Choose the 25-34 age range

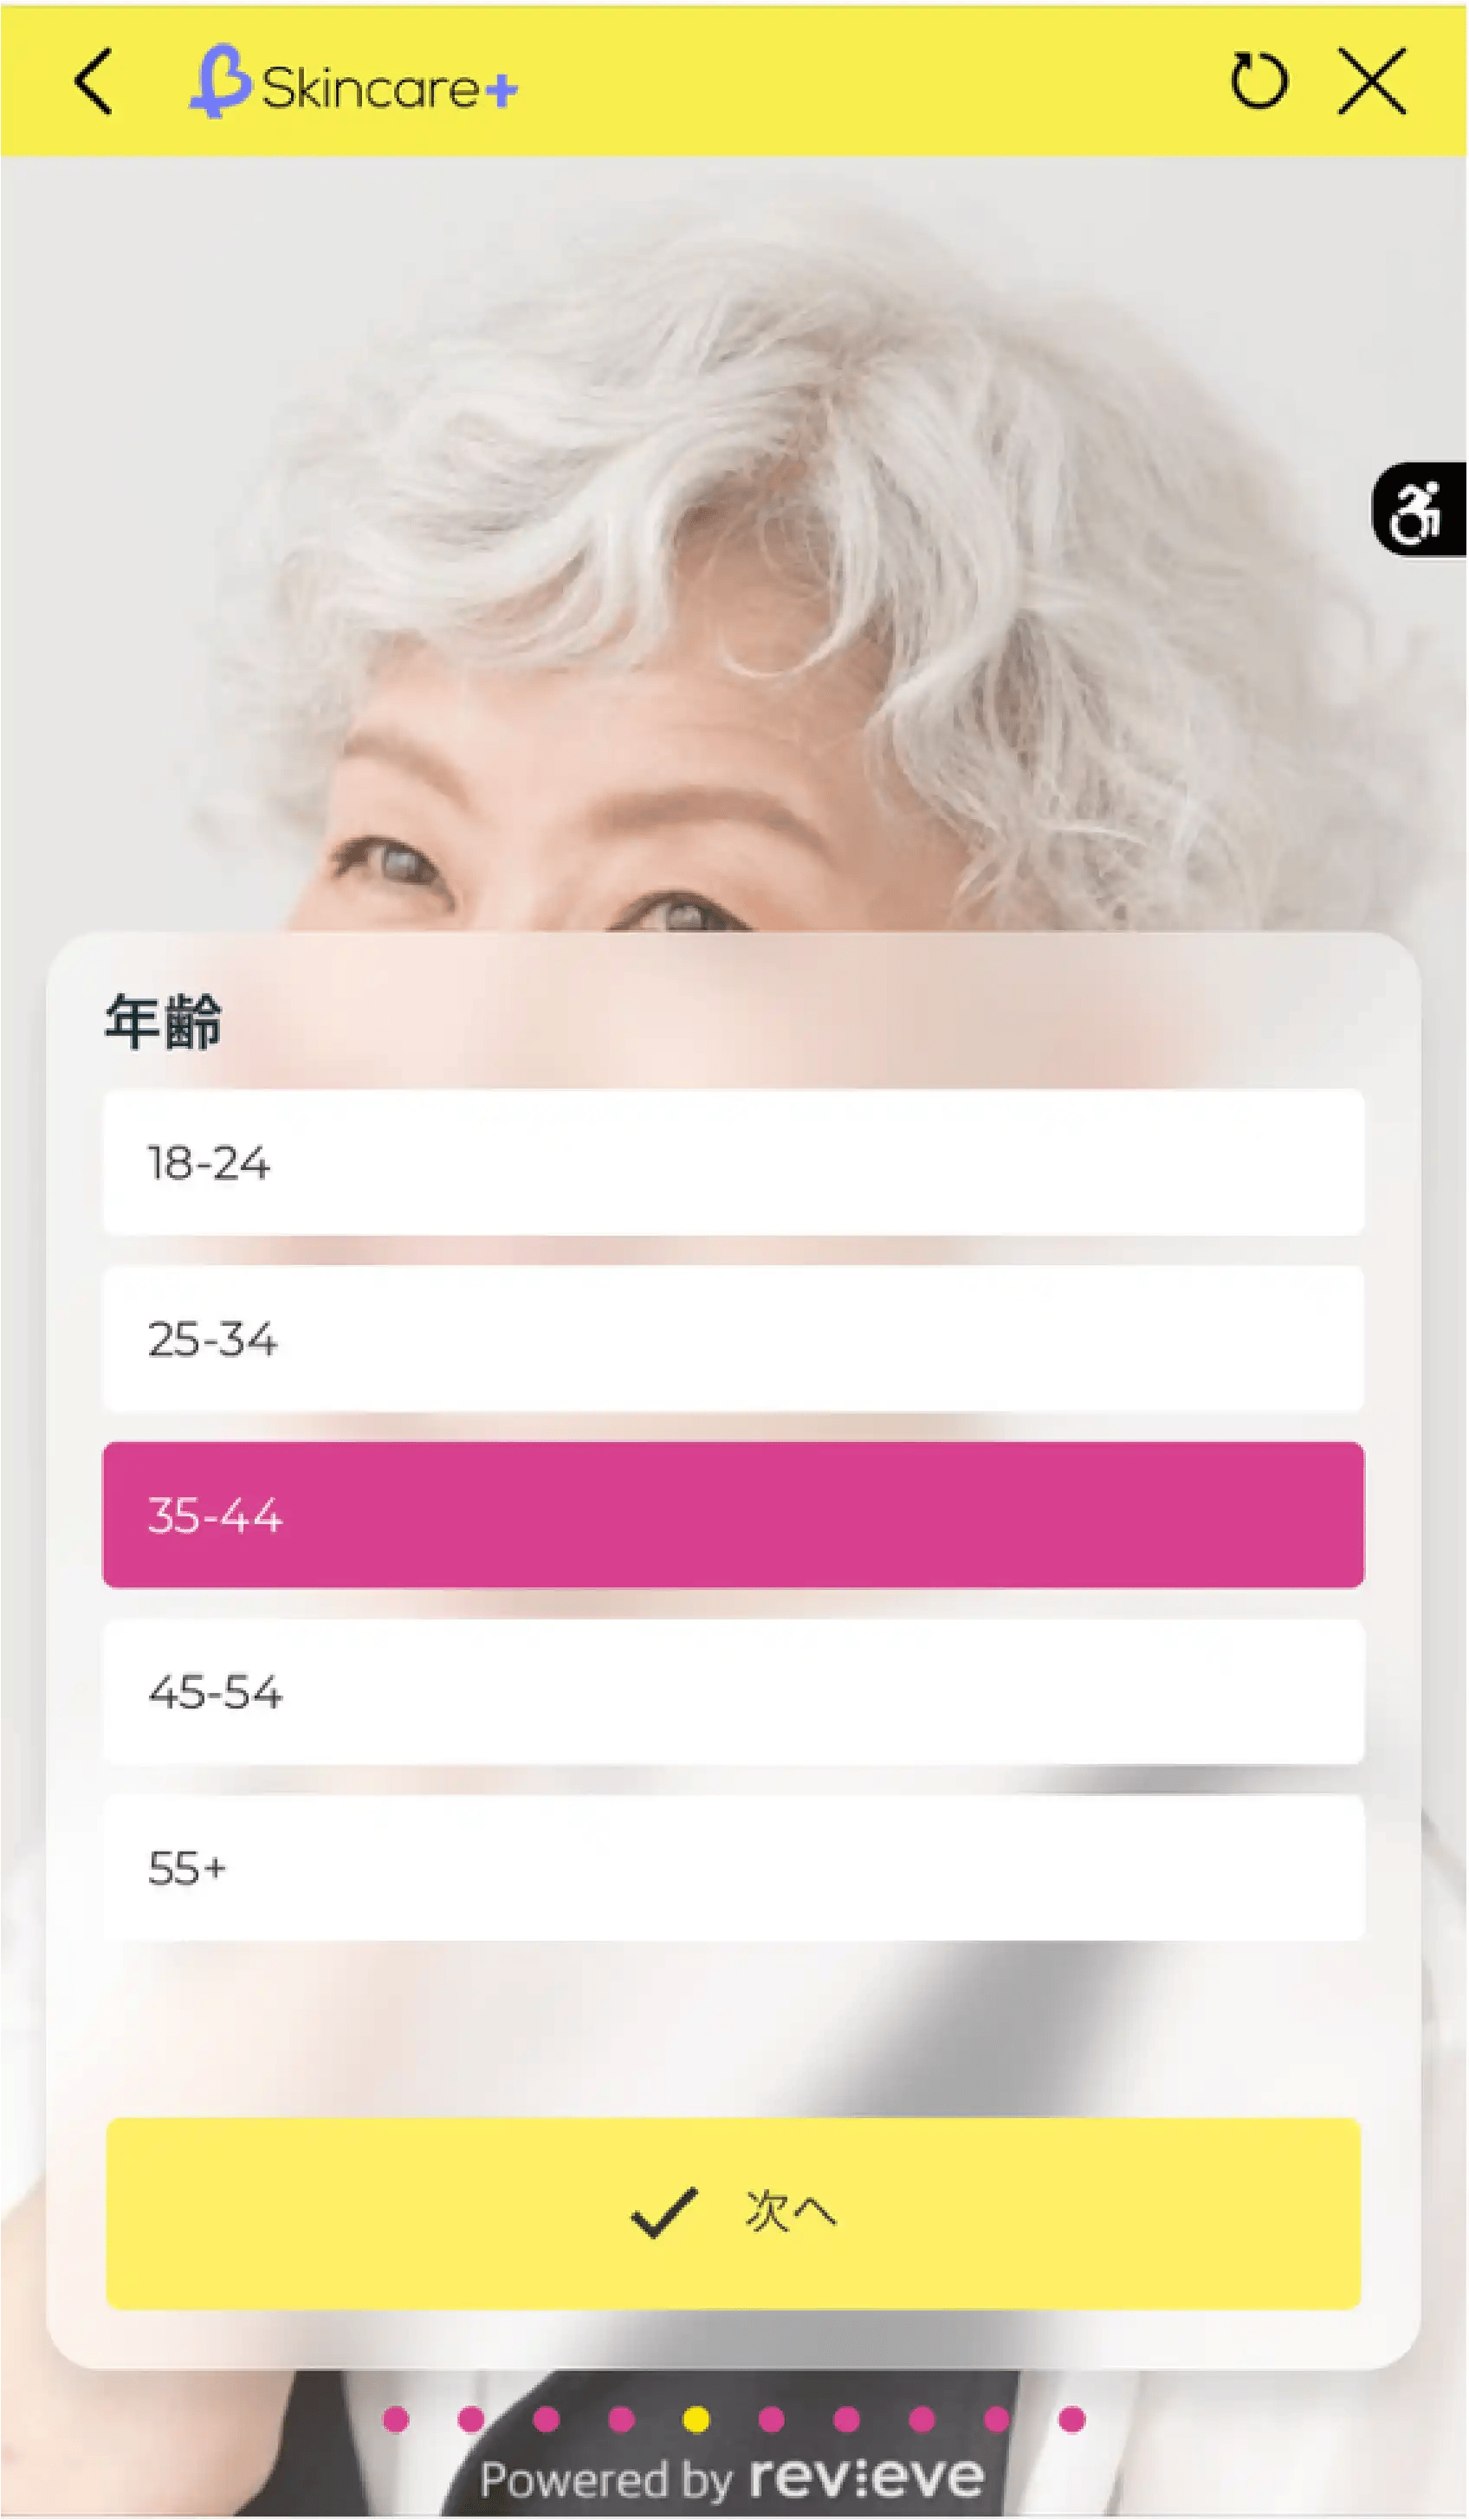coord(734,1340)
